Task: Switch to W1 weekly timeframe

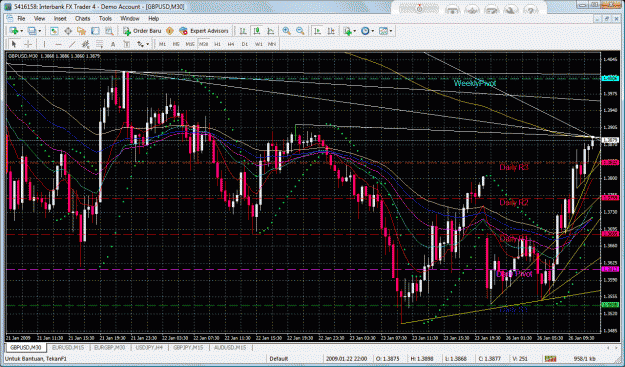Action: 259,44
